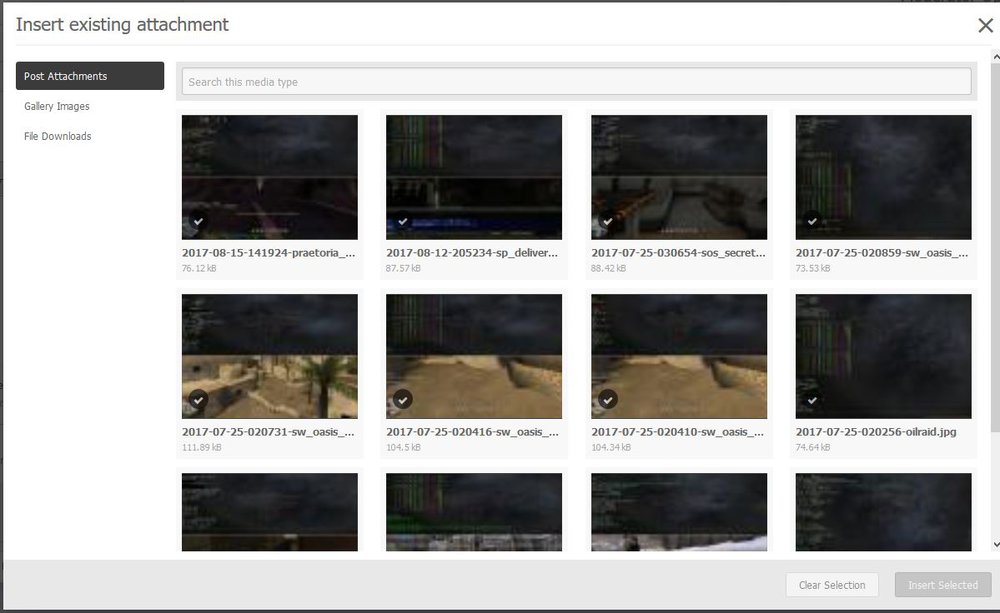Select second thumbnail in the third row

(x=474, y=512)
